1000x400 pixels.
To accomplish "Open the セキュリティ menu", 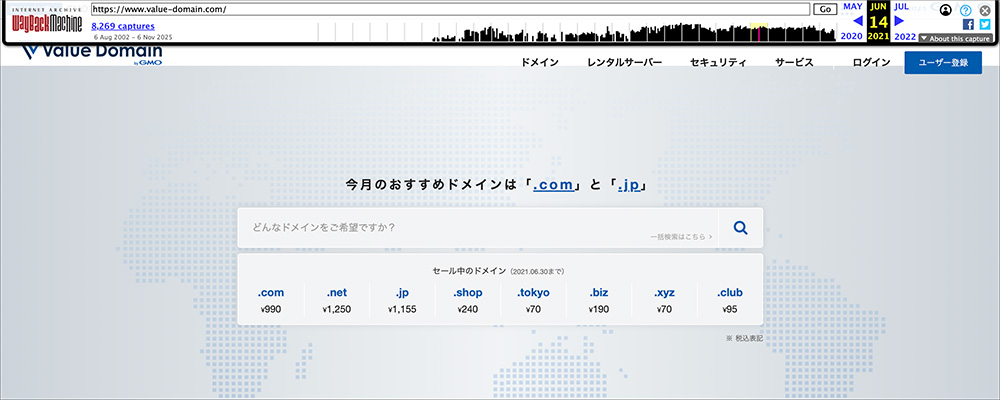I will (x=718, y=63).
